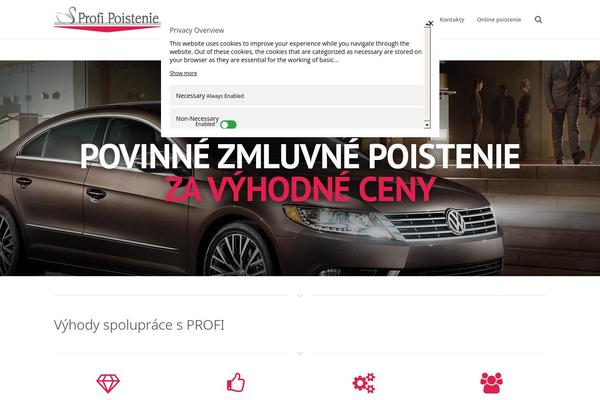Click the Povinné zmluvné poistenie hero banner
The height and width of the screenshot is (400, 600).
tap(300, 168)
